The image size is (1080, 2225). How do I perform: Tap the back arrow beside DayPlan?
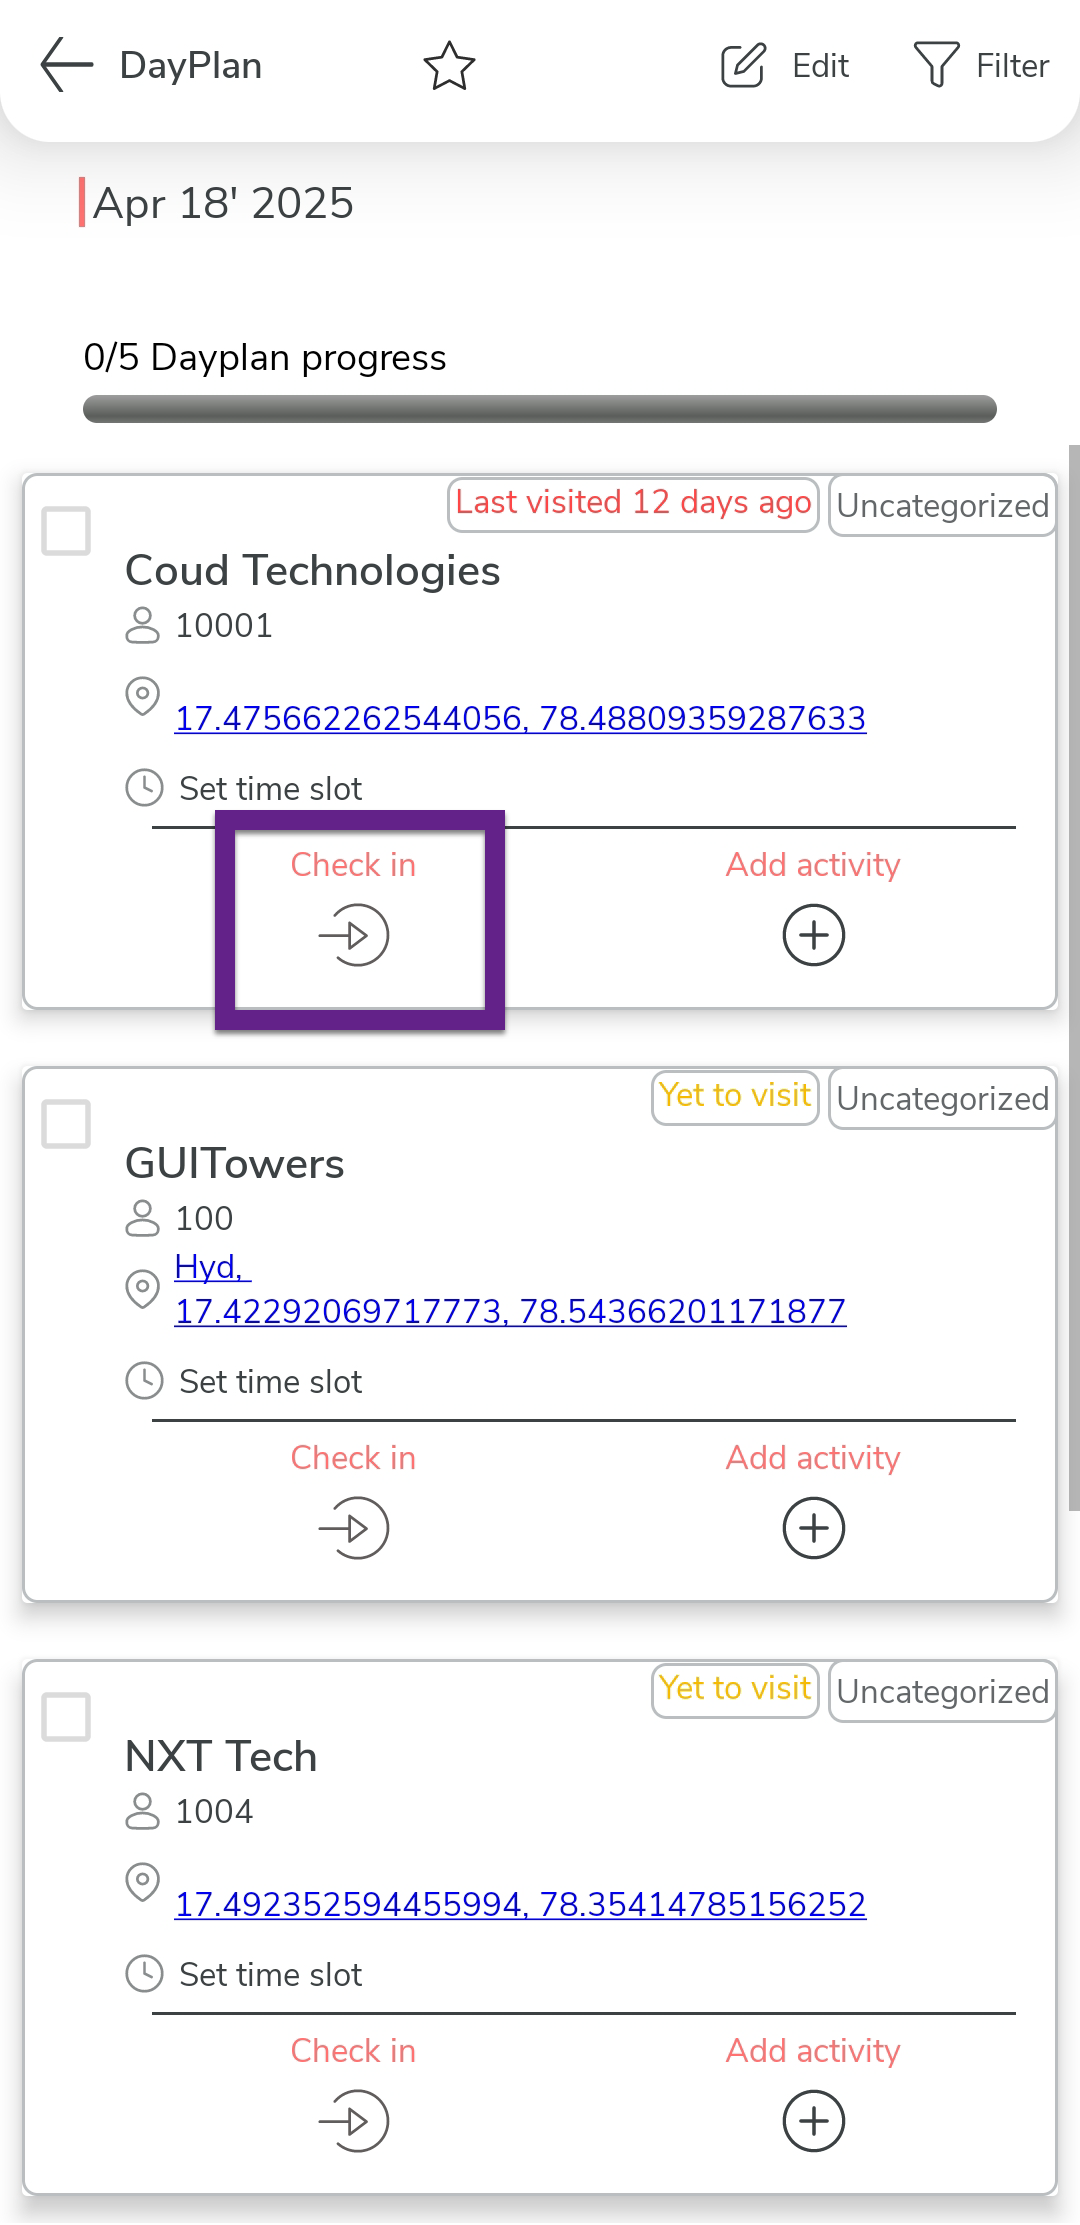tap(66, 66)
